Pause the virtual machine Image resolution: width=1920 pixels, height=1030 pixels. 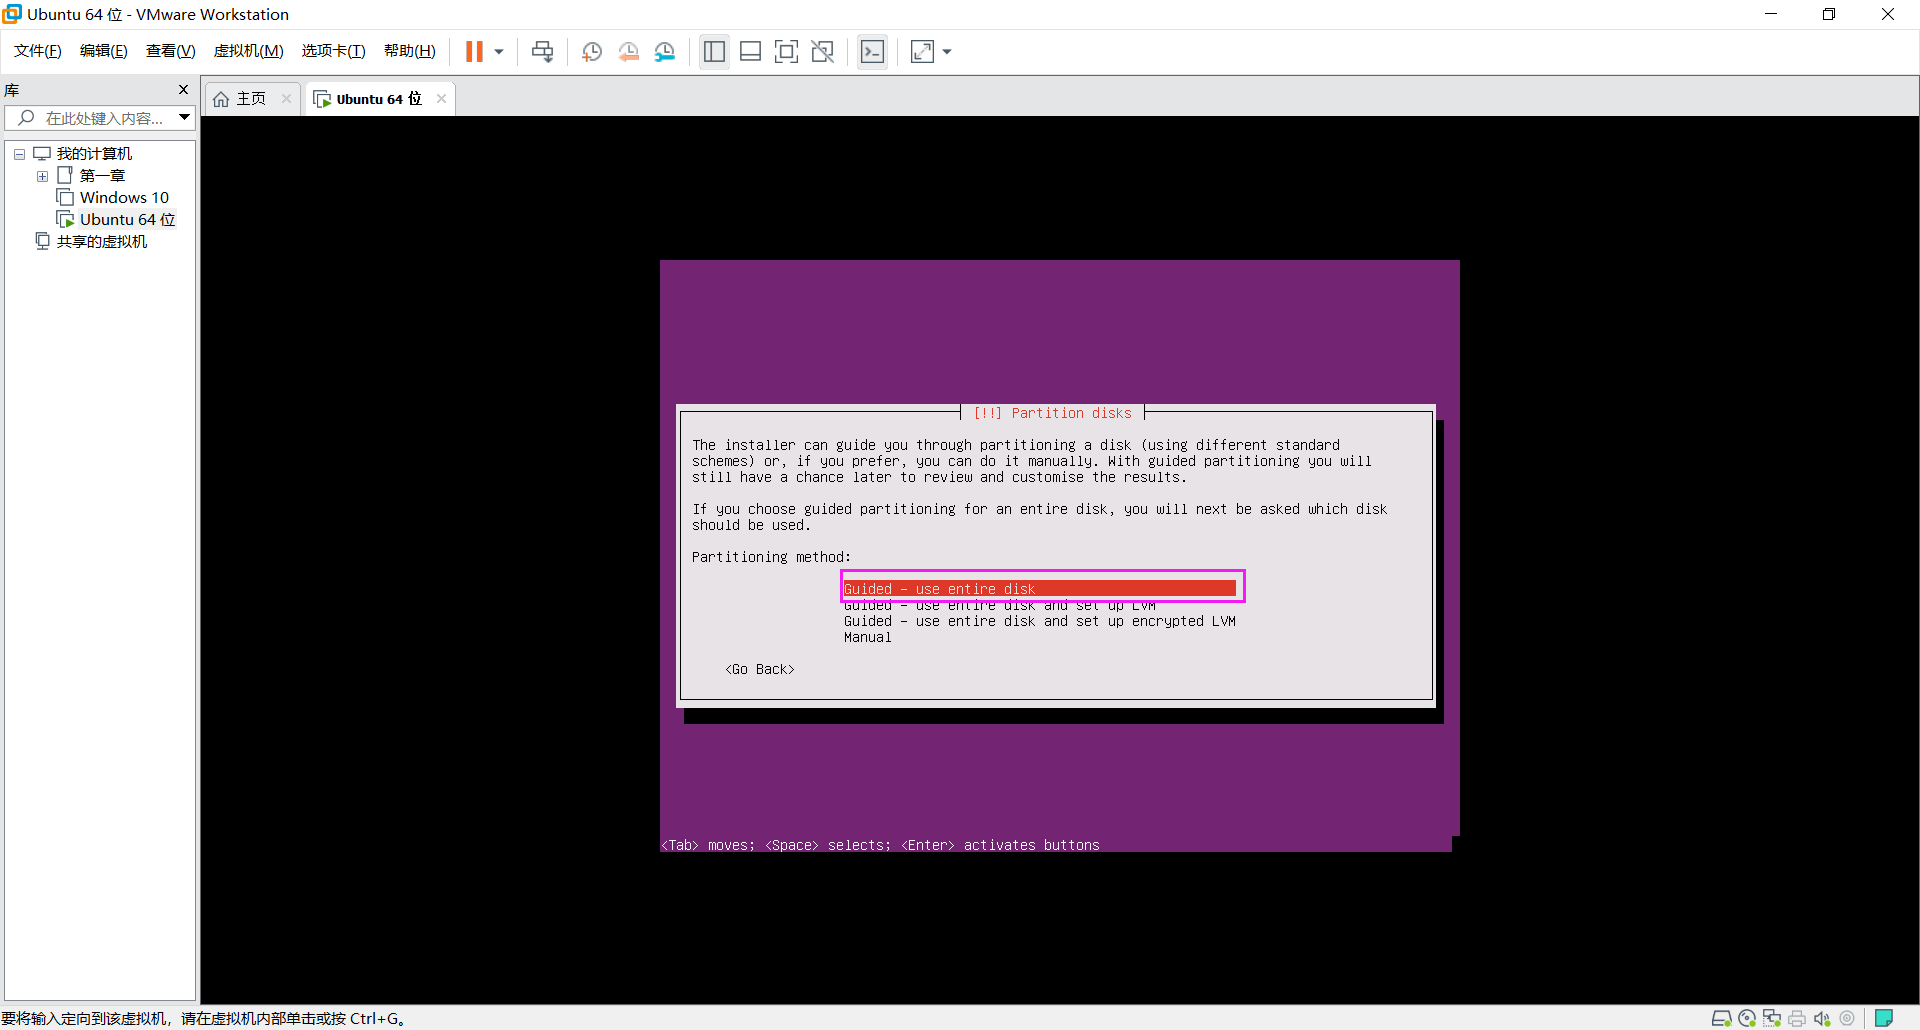point(474,52)
